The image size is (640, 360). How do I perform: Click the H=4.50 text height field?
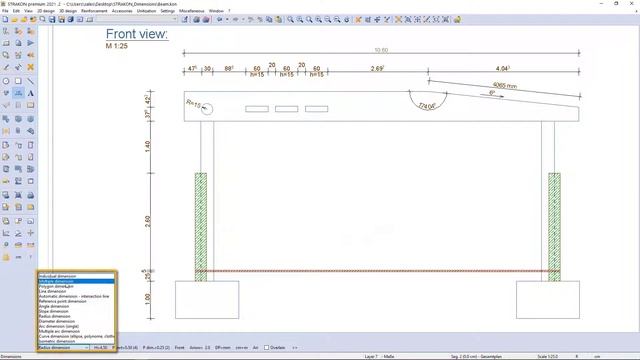click(x=101, y=347)
